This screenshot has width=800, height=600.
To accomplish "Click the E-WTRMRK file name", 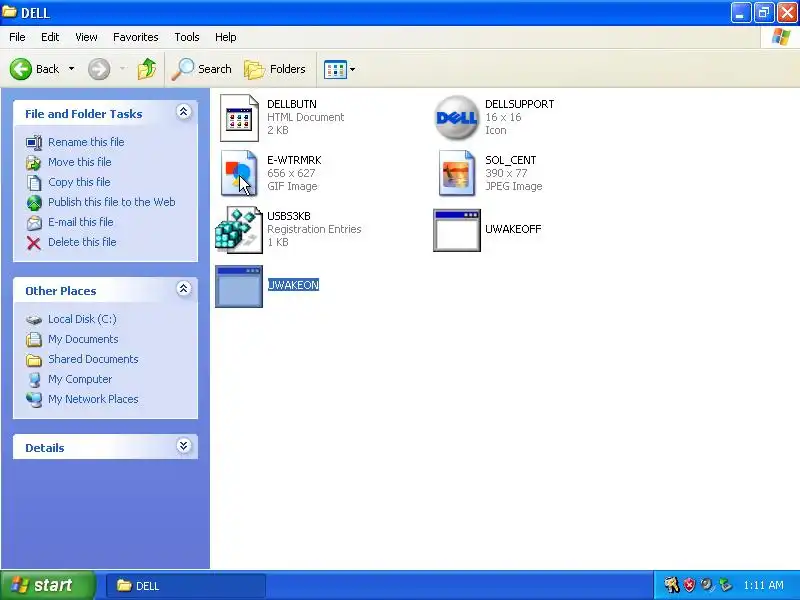I will point(294,160).
